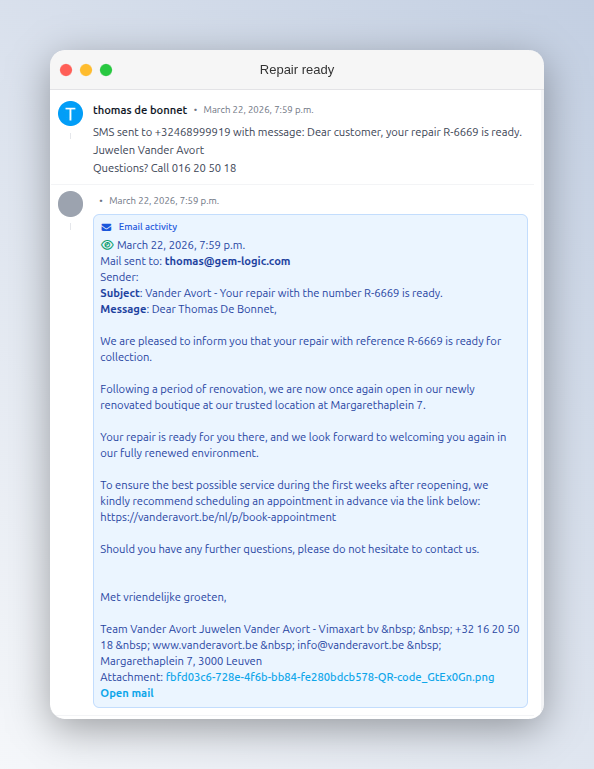
Task: Click the envelope icon next to Email activity
Action: coord(106,227)
